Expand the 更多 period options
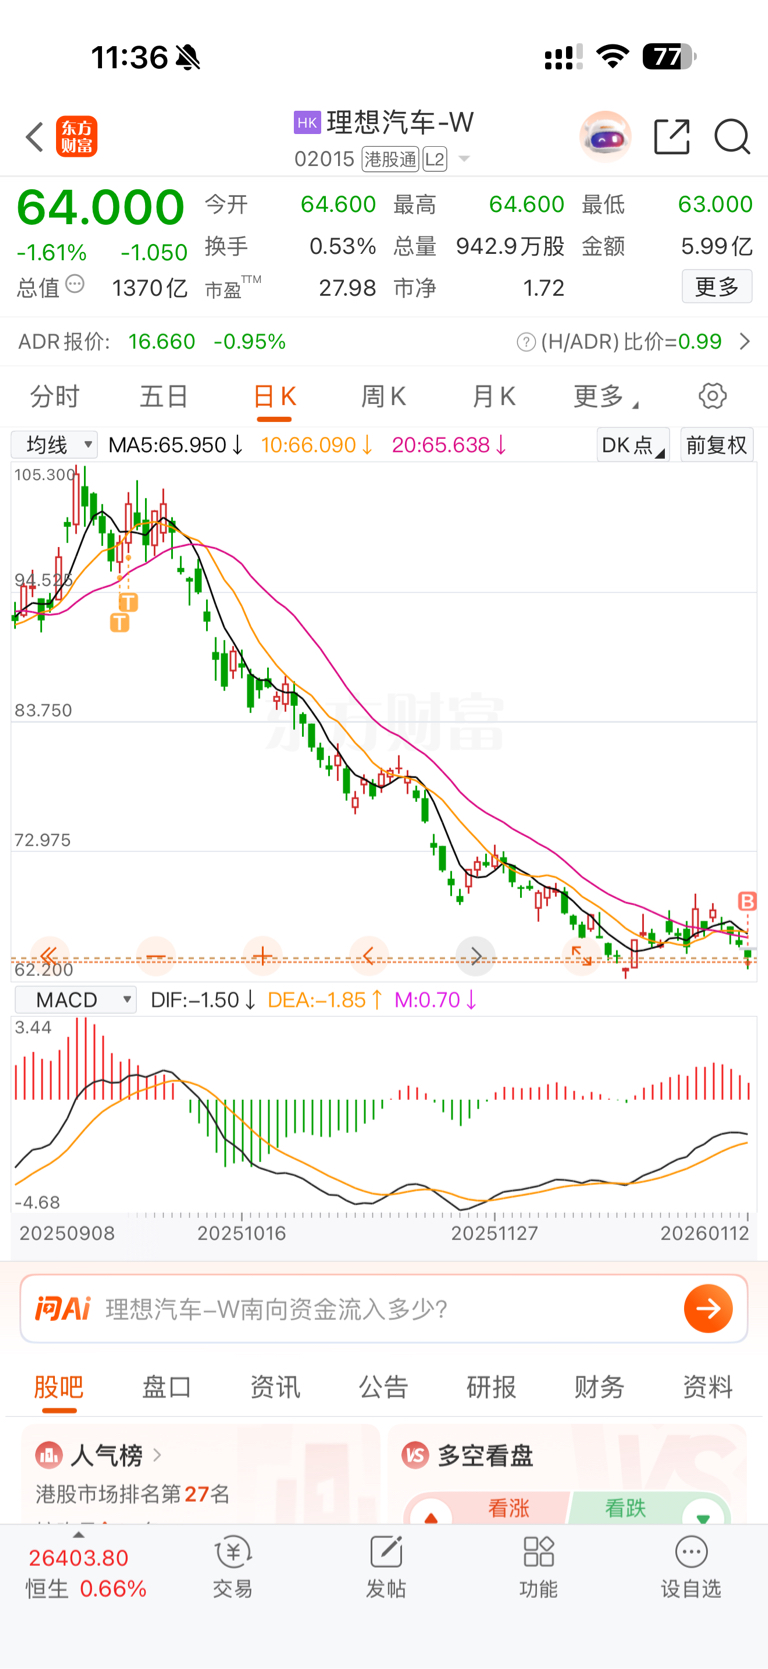 point(606,397)
